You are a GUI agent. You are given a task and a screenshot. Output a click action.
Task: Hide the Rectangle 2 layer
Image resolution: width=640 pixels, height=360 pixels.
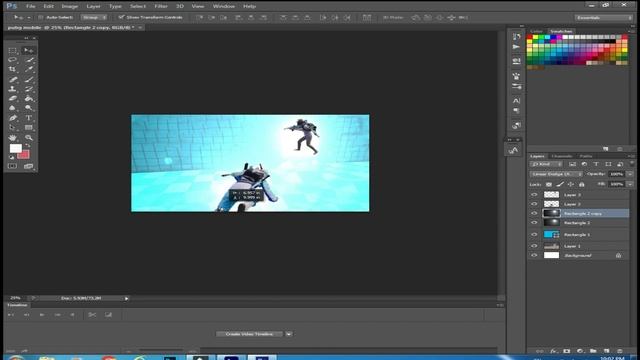tap(534, 222)
